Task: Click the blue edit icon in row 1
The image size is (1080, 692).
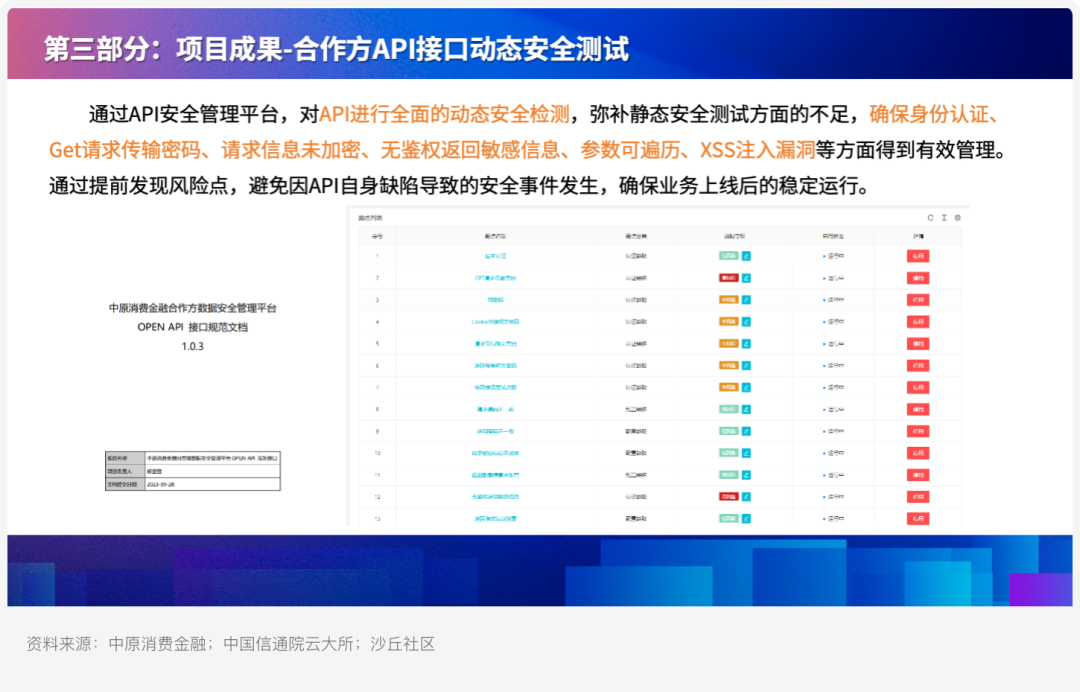Action: (x=746, y=256)
